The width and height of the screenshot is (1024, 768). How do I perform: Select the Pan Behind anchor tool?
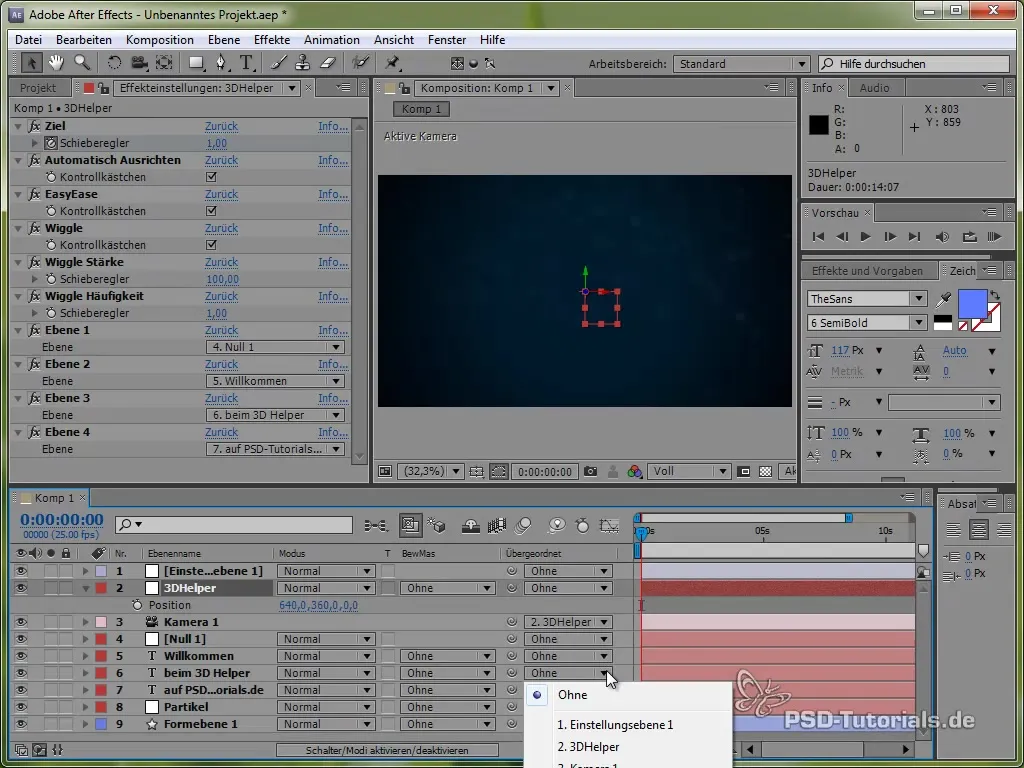click(164, 63)
